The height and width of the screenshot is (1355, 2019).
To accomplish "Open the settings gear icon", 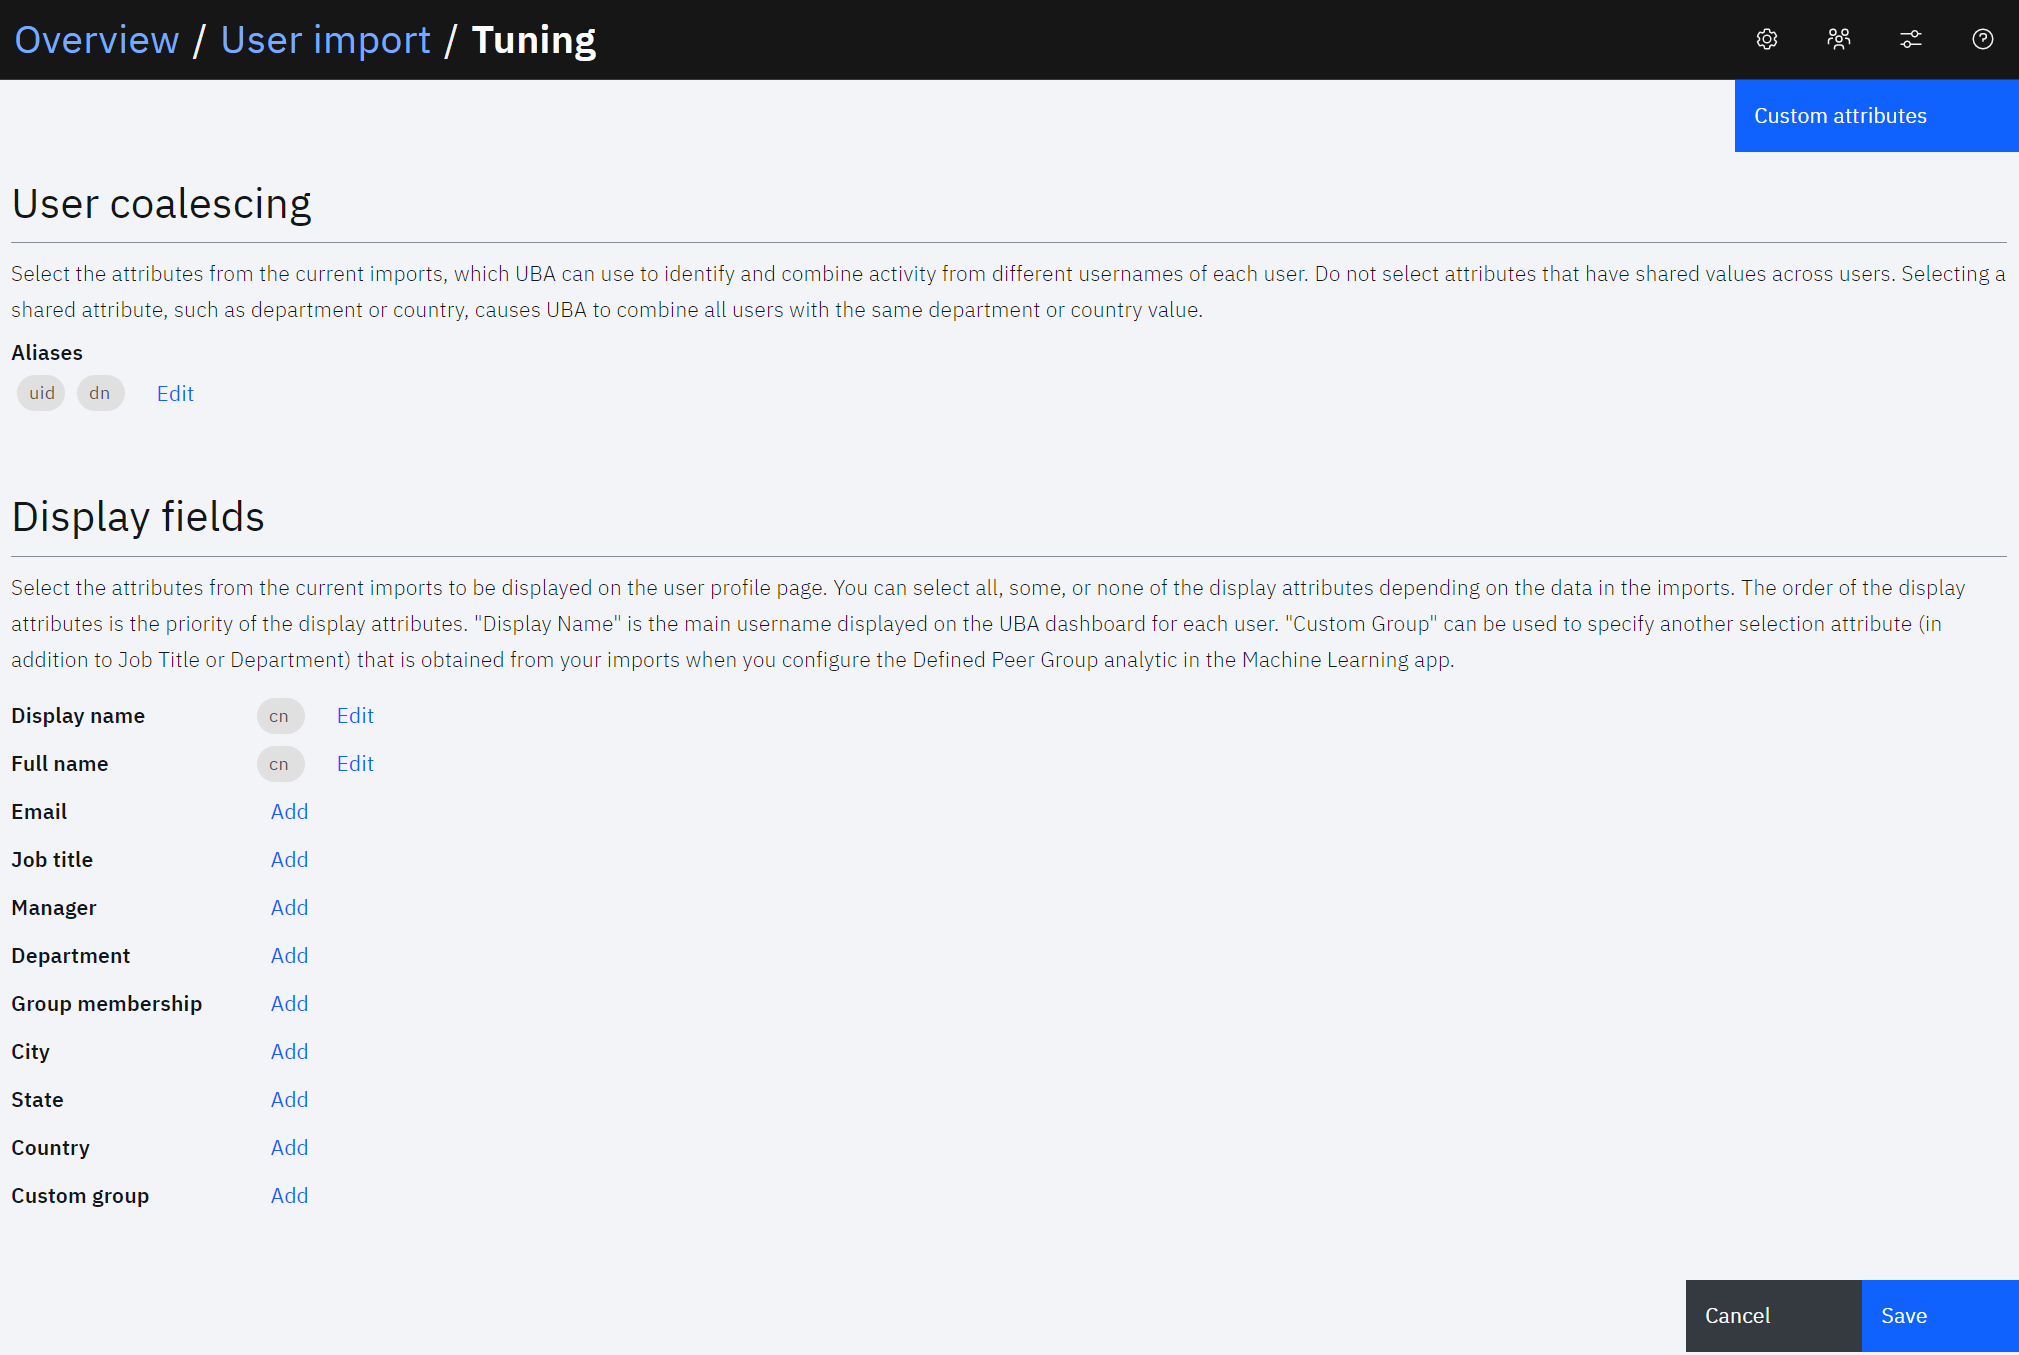I will [x=1767, y=39].
